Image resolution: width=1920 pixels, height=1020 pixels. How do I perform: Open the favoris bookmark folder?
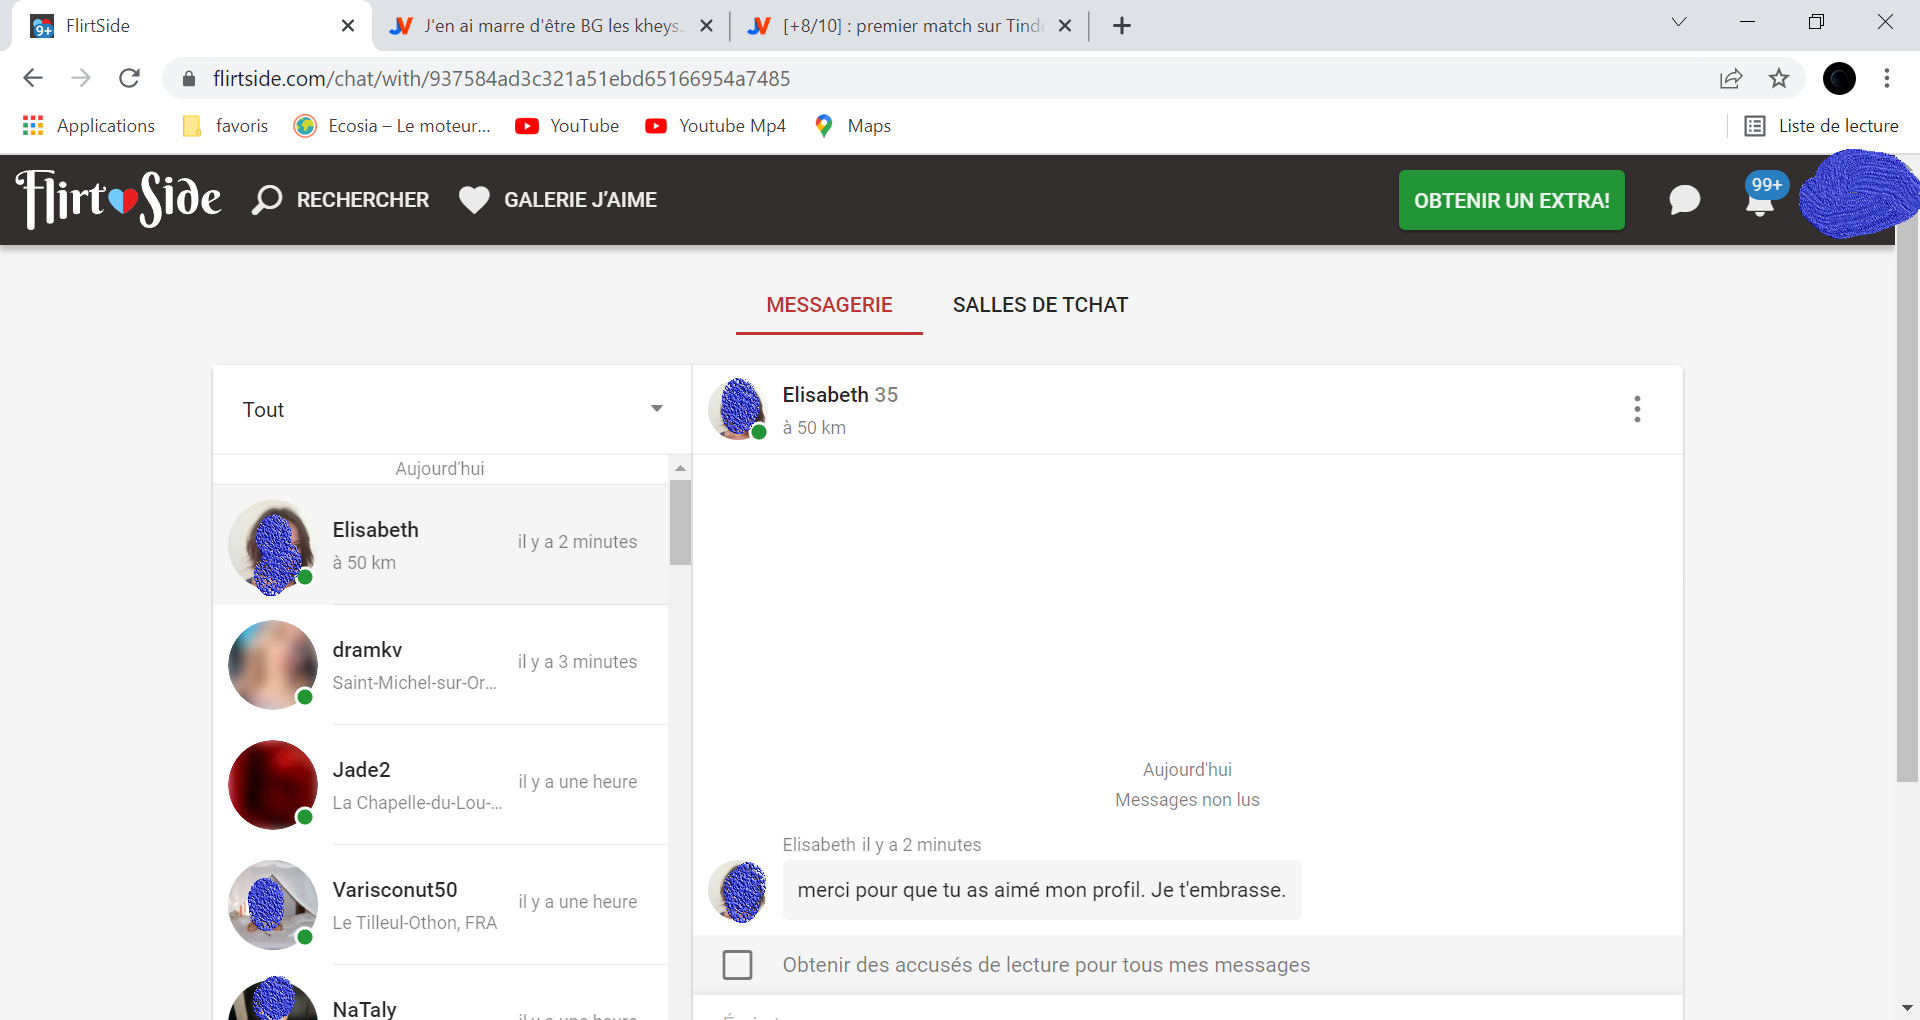click(226, 126)
